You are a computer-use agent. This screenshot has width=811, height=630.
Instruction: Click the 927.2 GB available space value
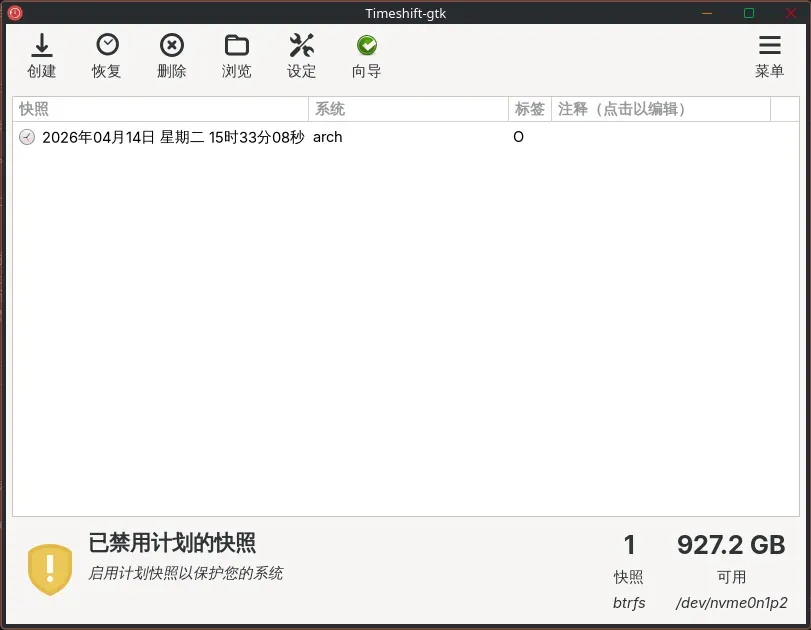(x=731, y=545)
